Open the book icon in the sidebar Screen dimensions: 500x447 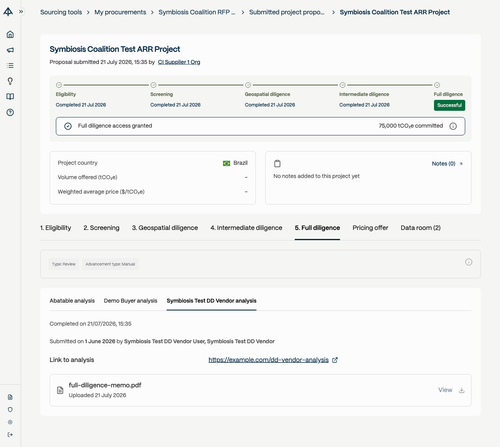(x=10, y=97)
